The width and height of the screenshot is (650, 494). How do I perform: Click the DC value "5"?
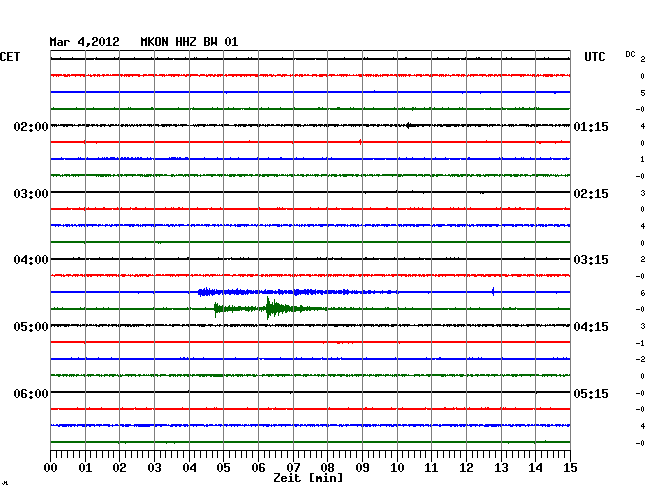click(x=643, y=93)
